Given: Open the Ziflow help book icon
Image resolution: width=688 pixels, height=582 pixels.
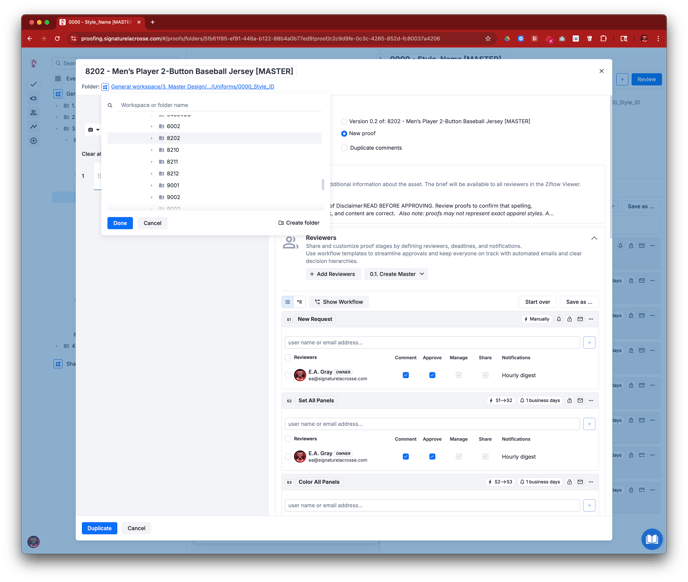Looking at the screenshot, I should pyautogui.click(x=651, y=539).
